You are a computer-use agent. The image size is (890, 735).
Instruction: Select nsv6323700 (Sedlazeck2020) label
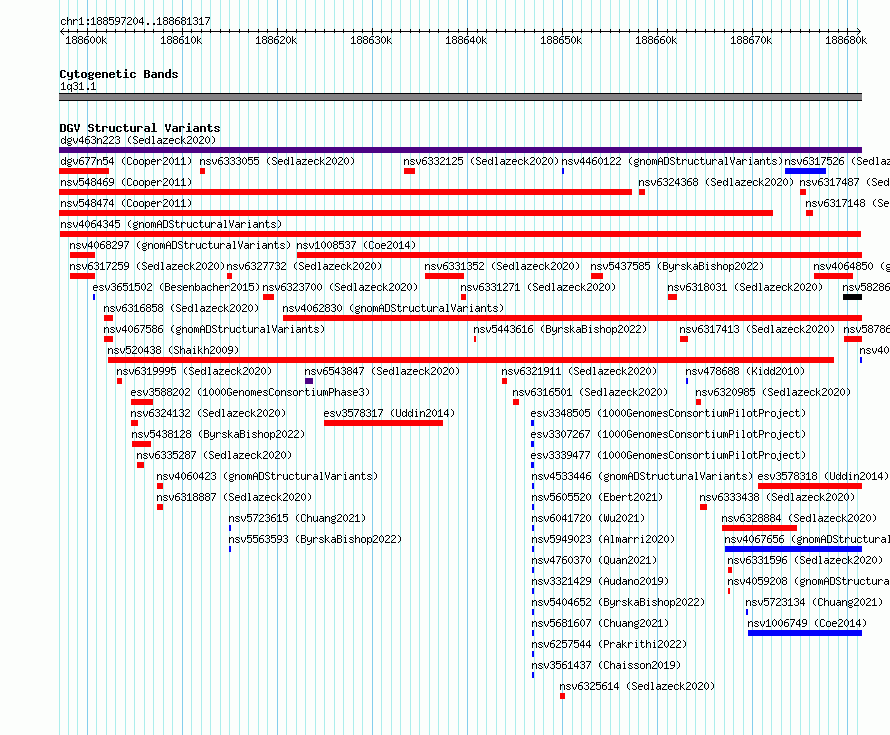tap(340, 287)
